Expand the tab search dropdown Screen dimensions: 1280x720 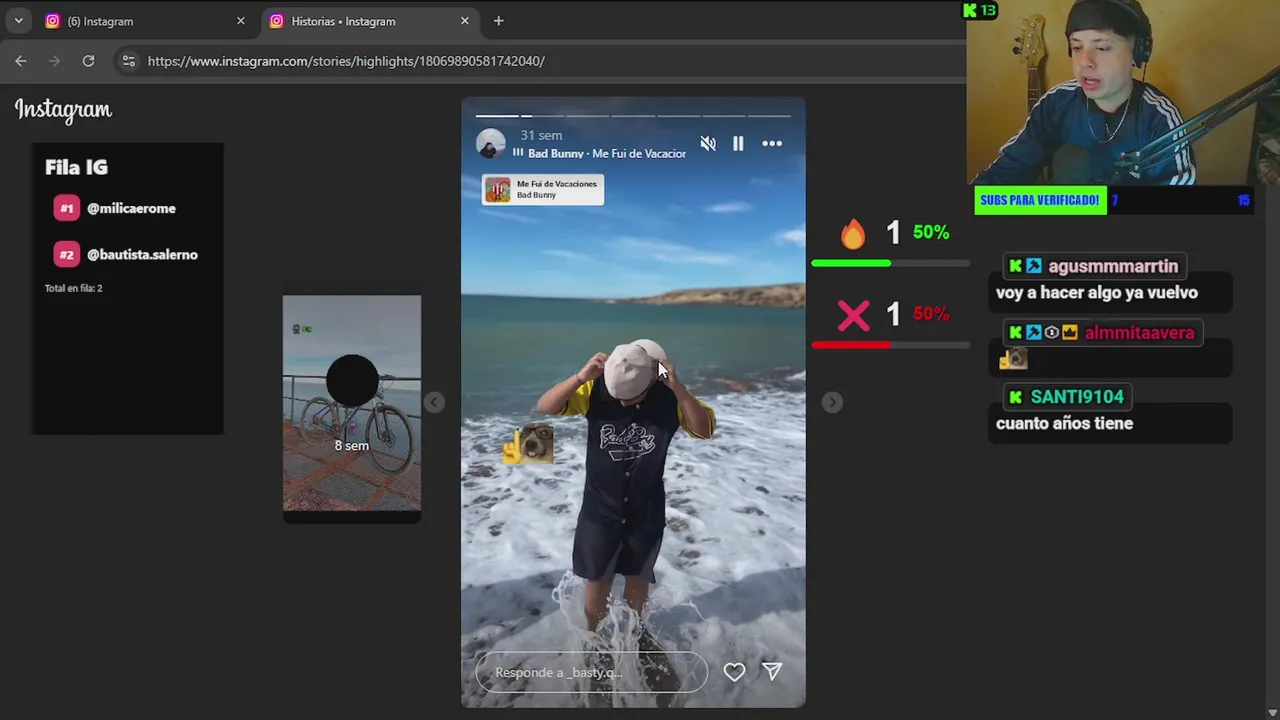[18, 21]
